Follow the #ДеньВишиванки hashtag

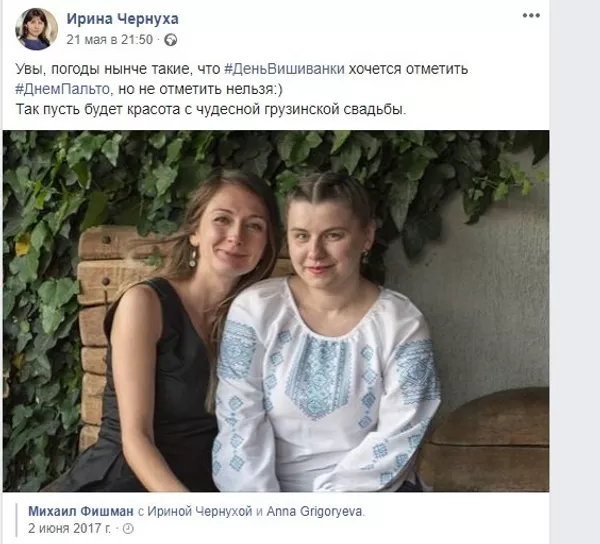(284, 69)
